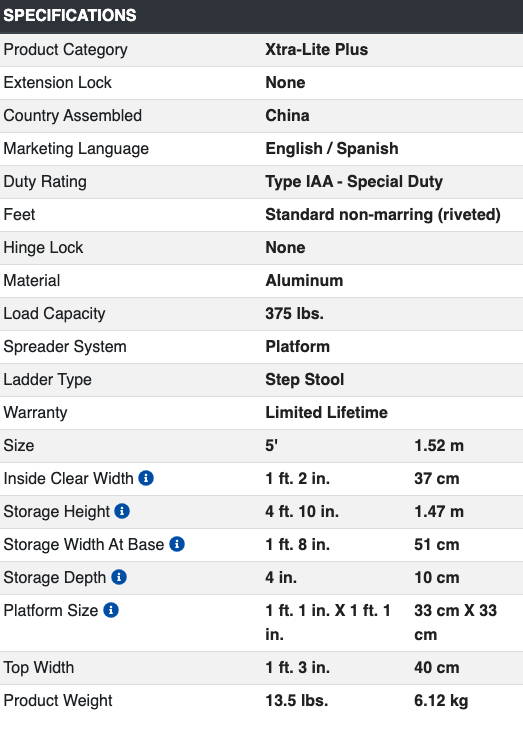Select the Standard non-marring (riveted) feet value
Viewport: 523px width, 733px height.
pos(383,215)
